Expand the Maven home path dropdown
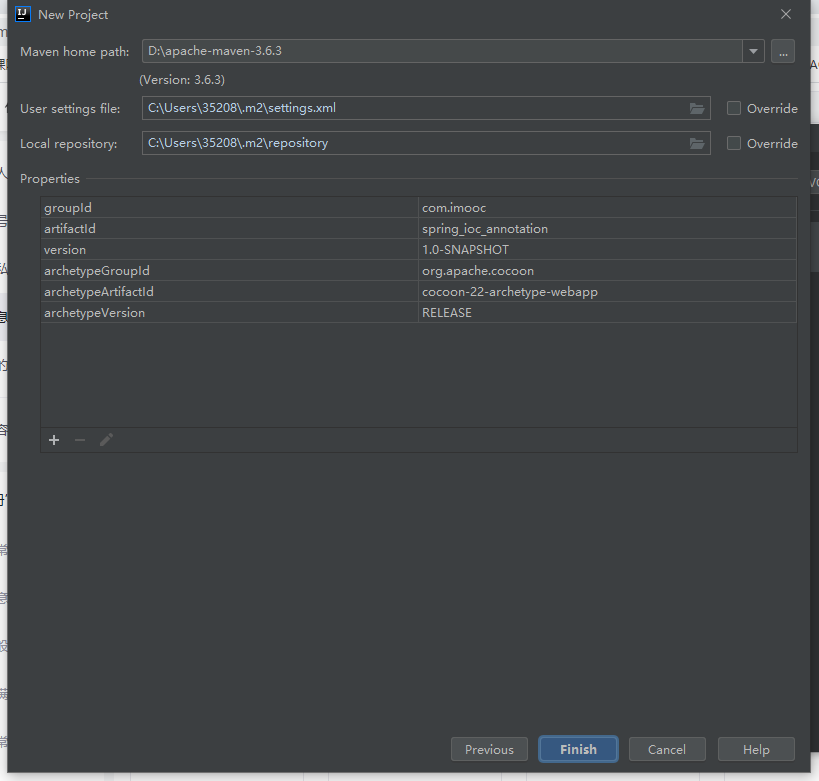 (x=753, y=51)
